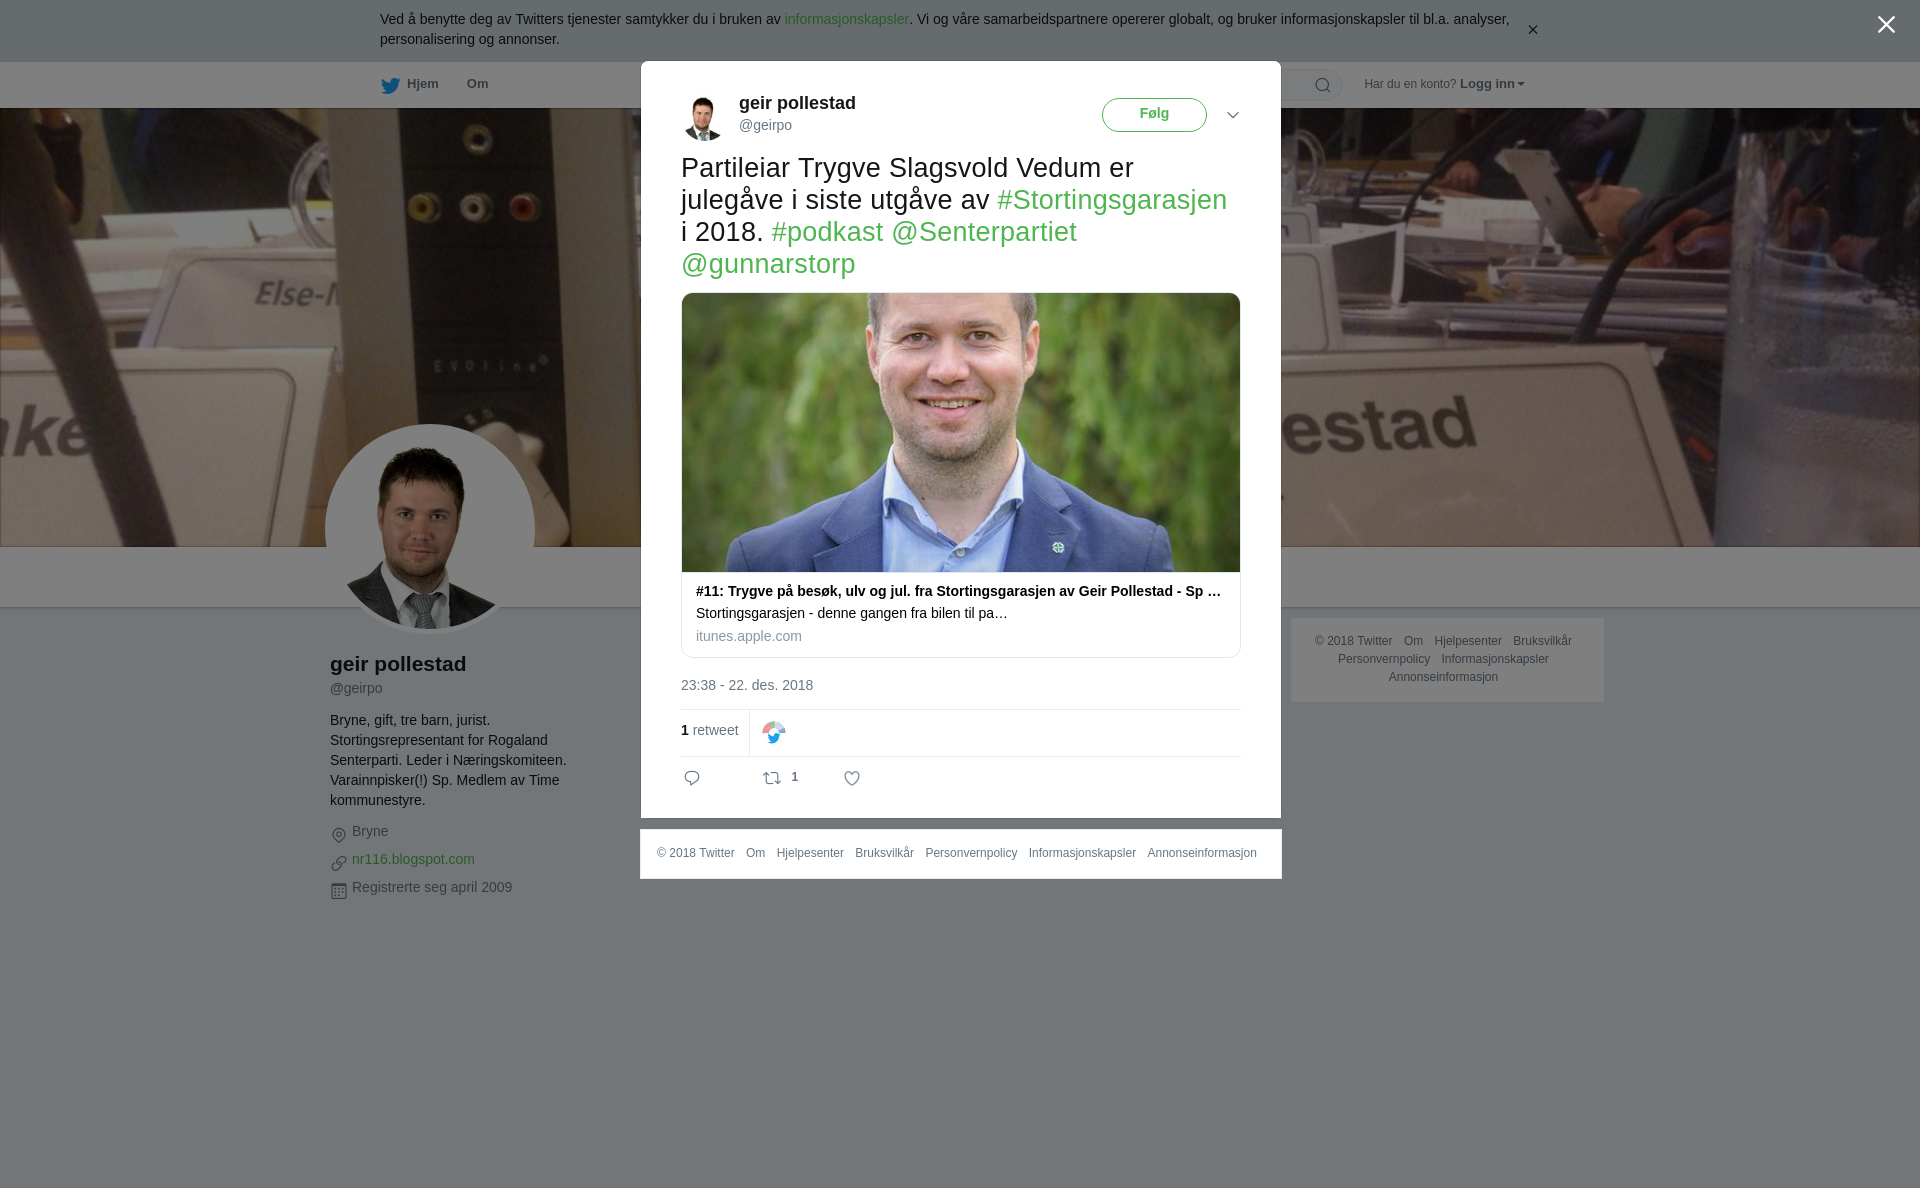Viewport: 1920px width, 1188px height.
Task: Toggle the Følg follow button
Action: (x=1154, y=115)
